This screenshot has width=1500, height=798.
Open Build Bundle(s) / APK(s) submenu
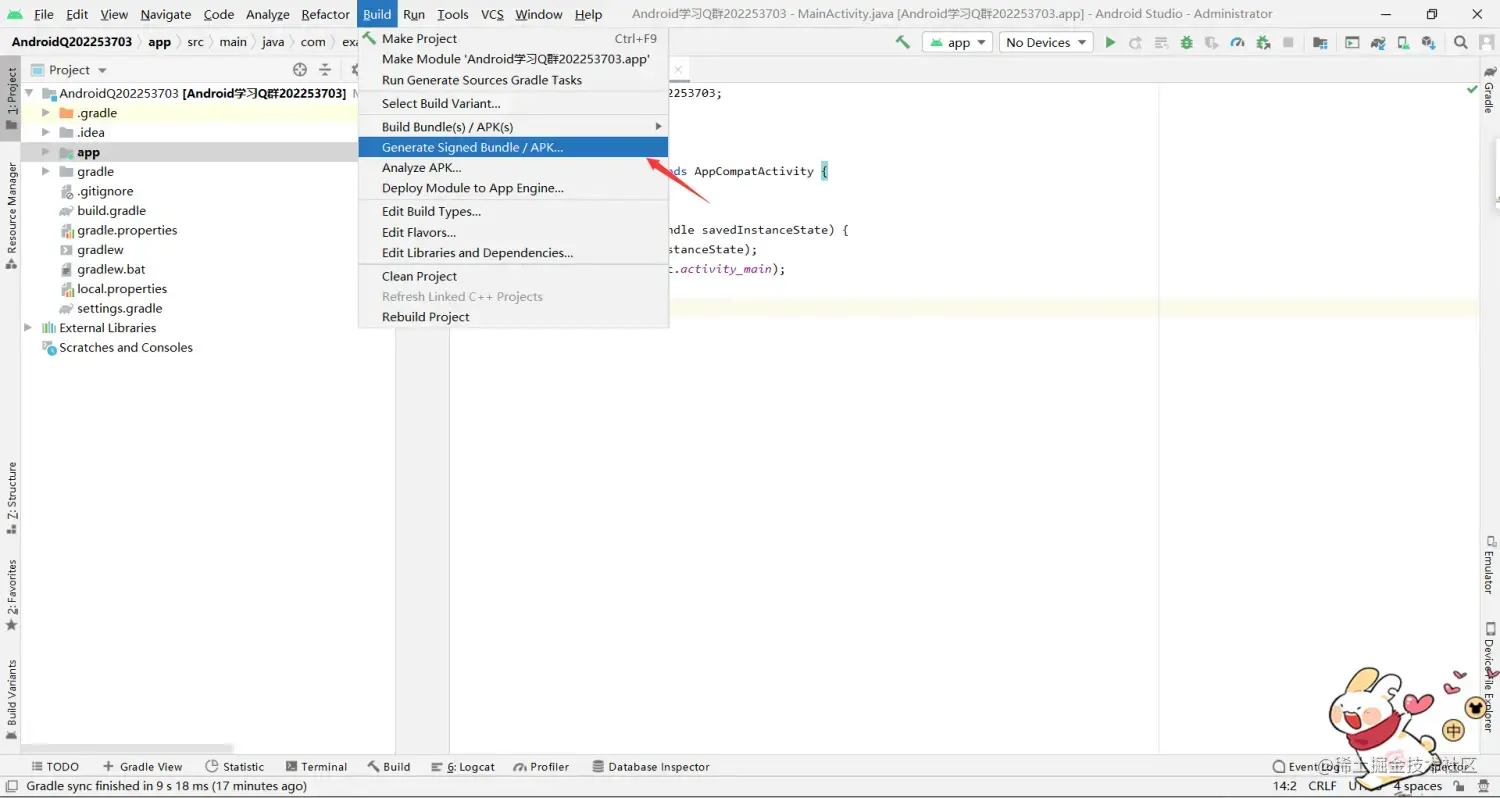[513, 126]
